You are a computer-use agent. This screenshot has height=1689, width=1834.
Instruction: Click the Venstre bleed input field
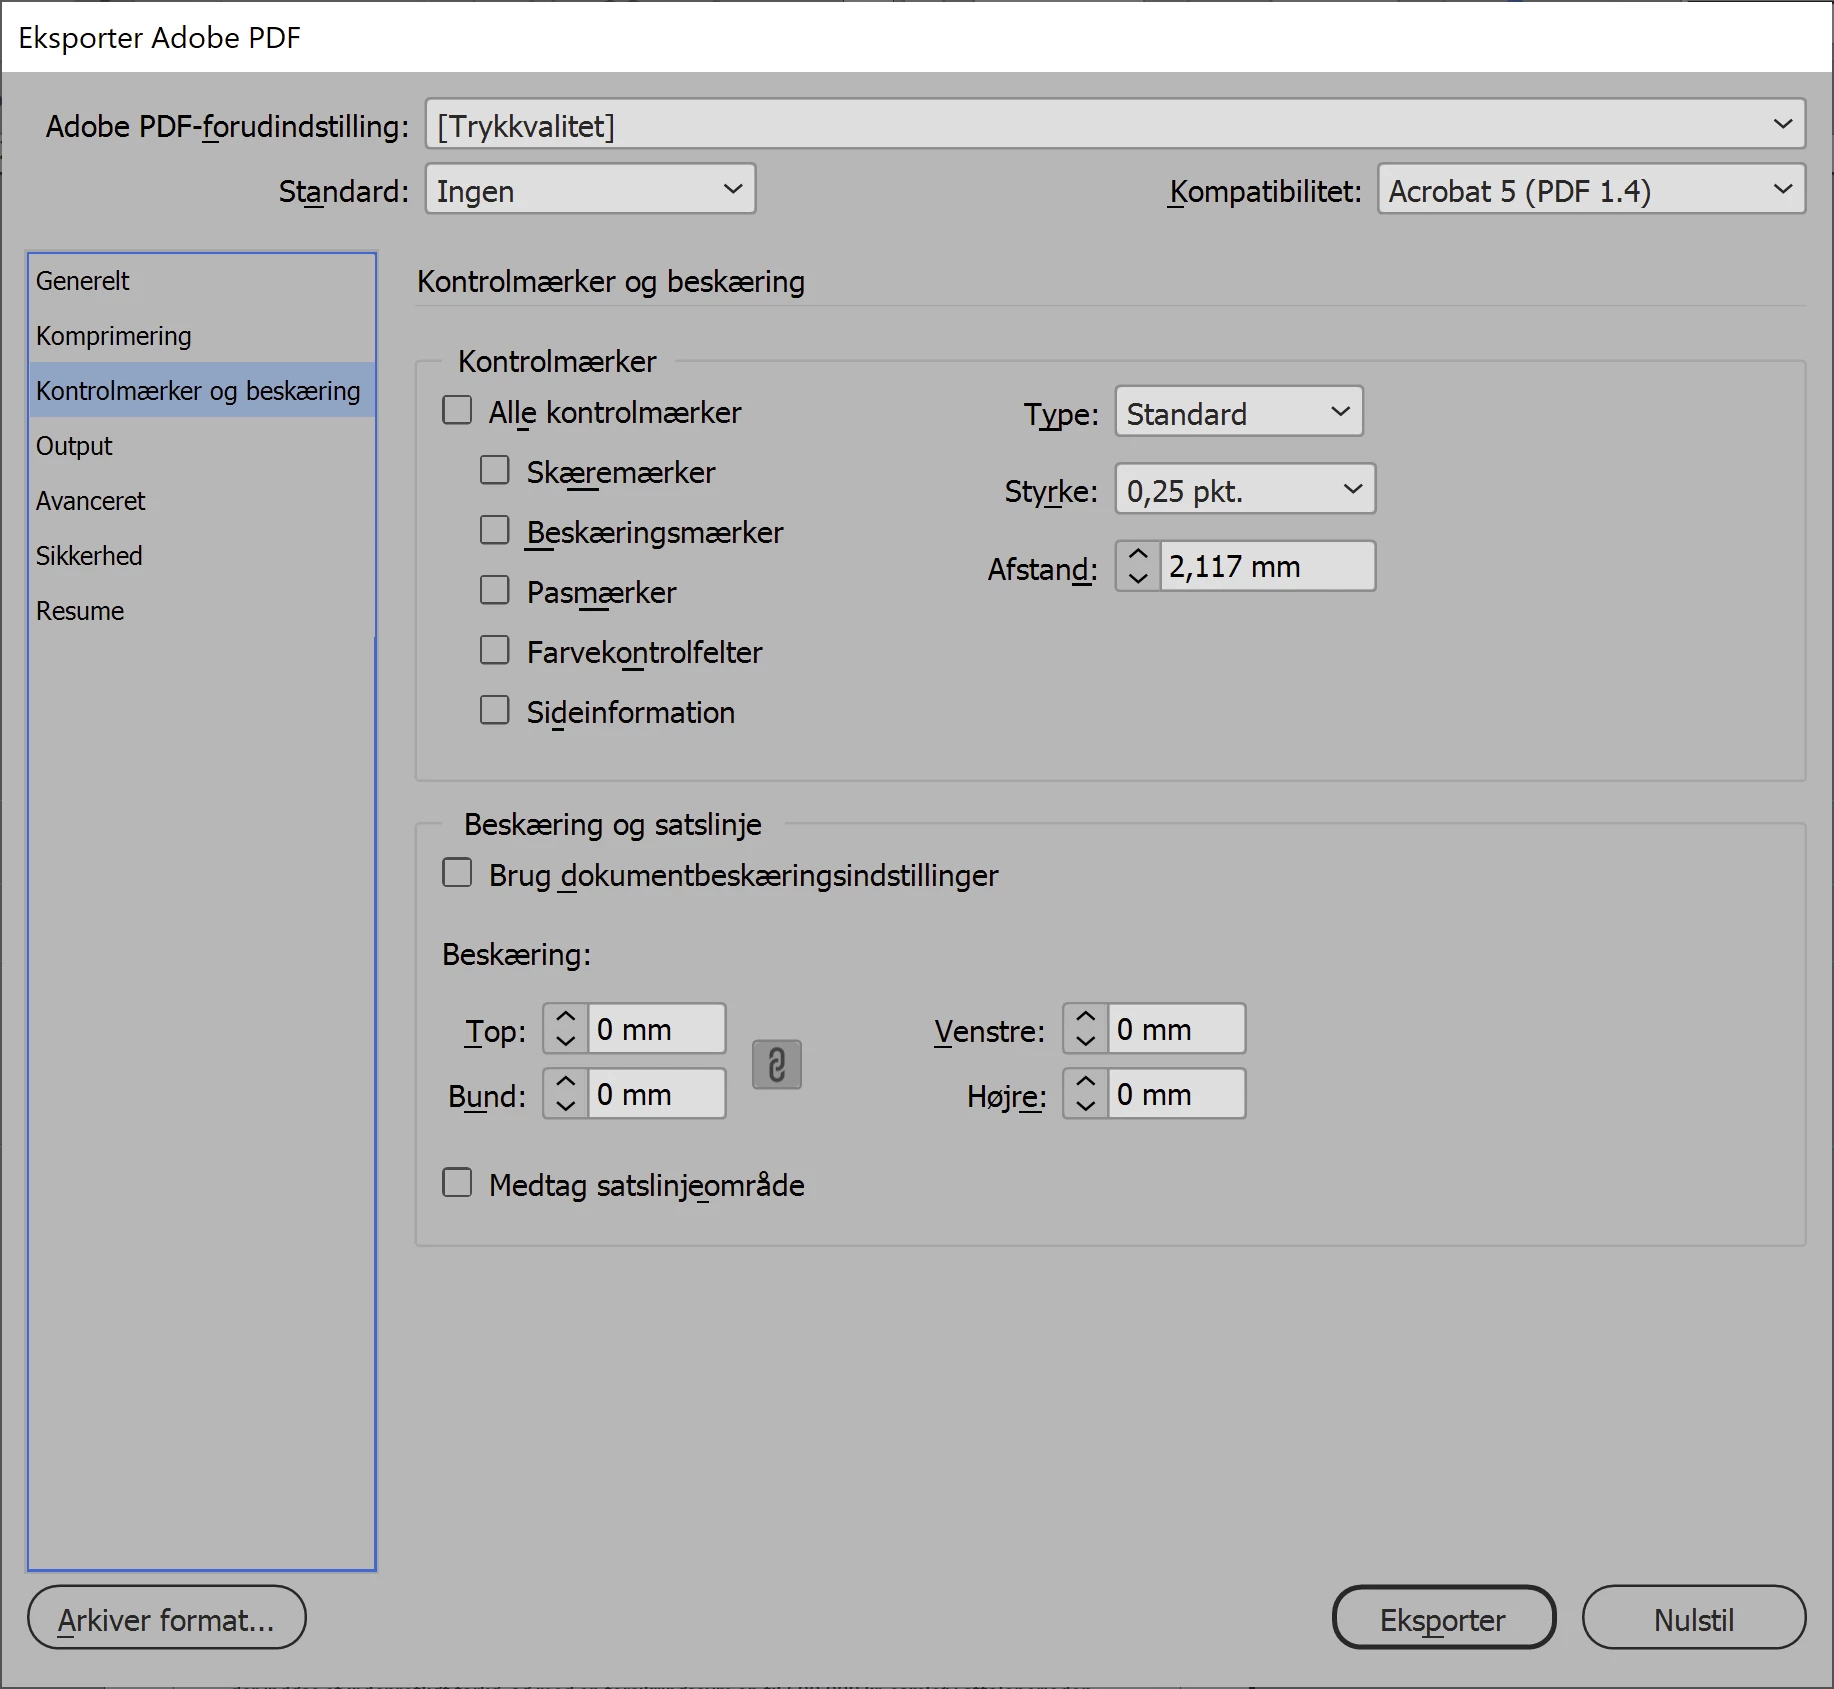point(1176,1029)
